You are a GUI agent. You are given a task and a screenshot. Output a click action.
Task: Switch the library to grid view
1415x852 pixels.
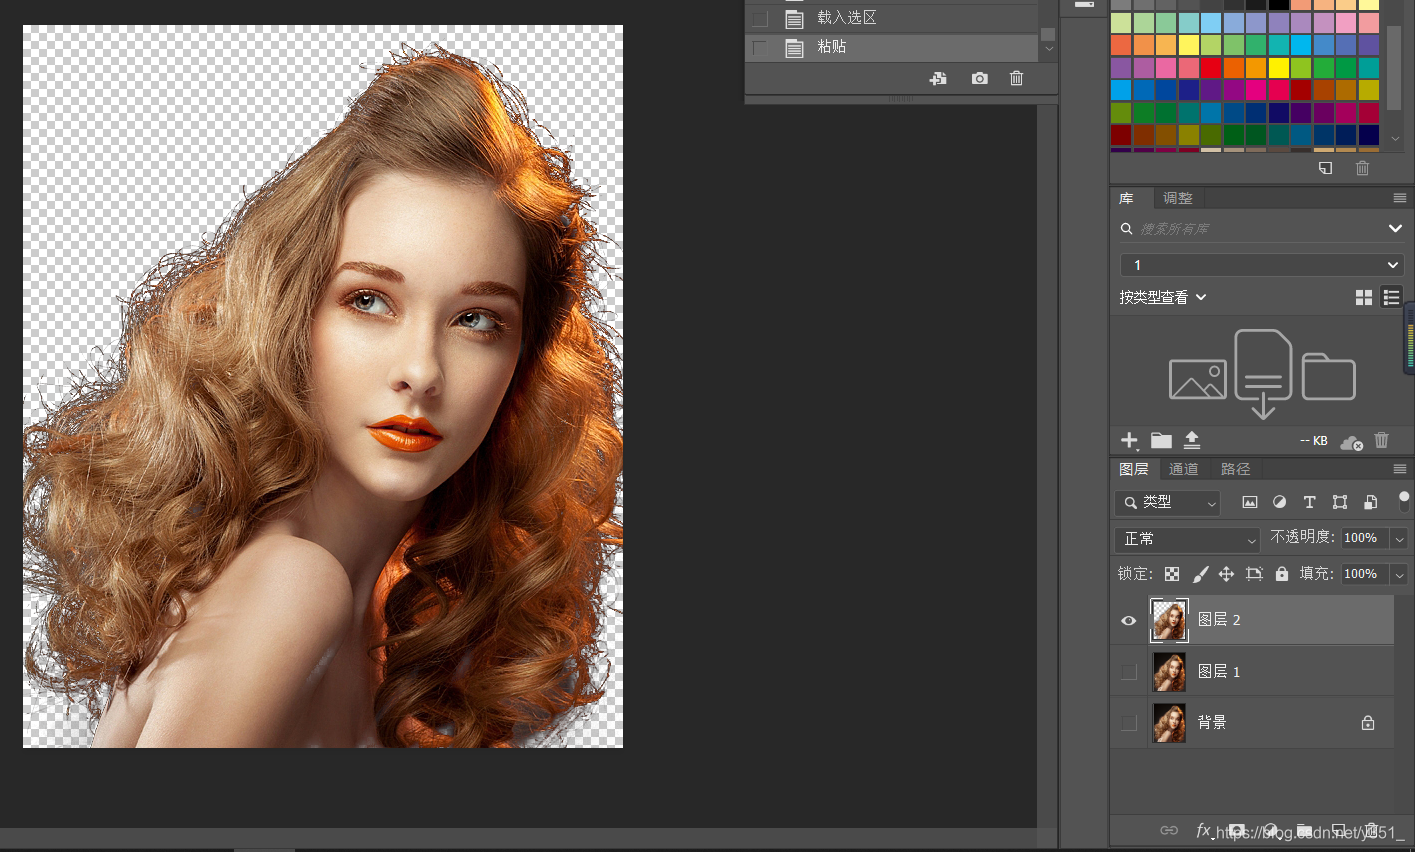pos(1363,297)
